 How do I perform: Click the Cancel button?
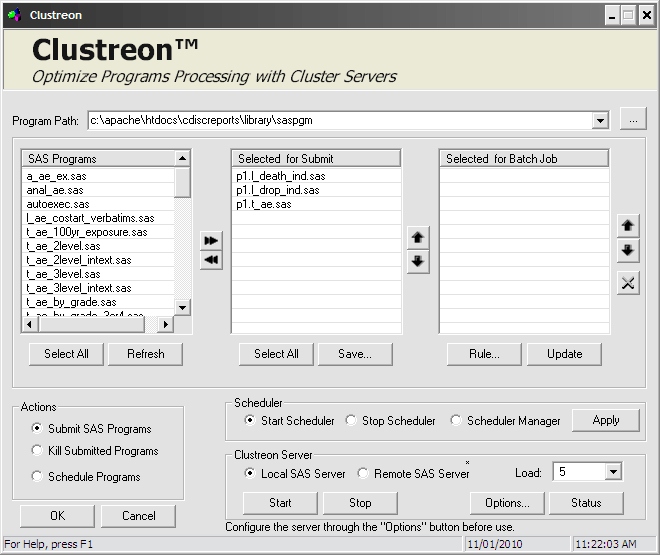click(138, 516)
